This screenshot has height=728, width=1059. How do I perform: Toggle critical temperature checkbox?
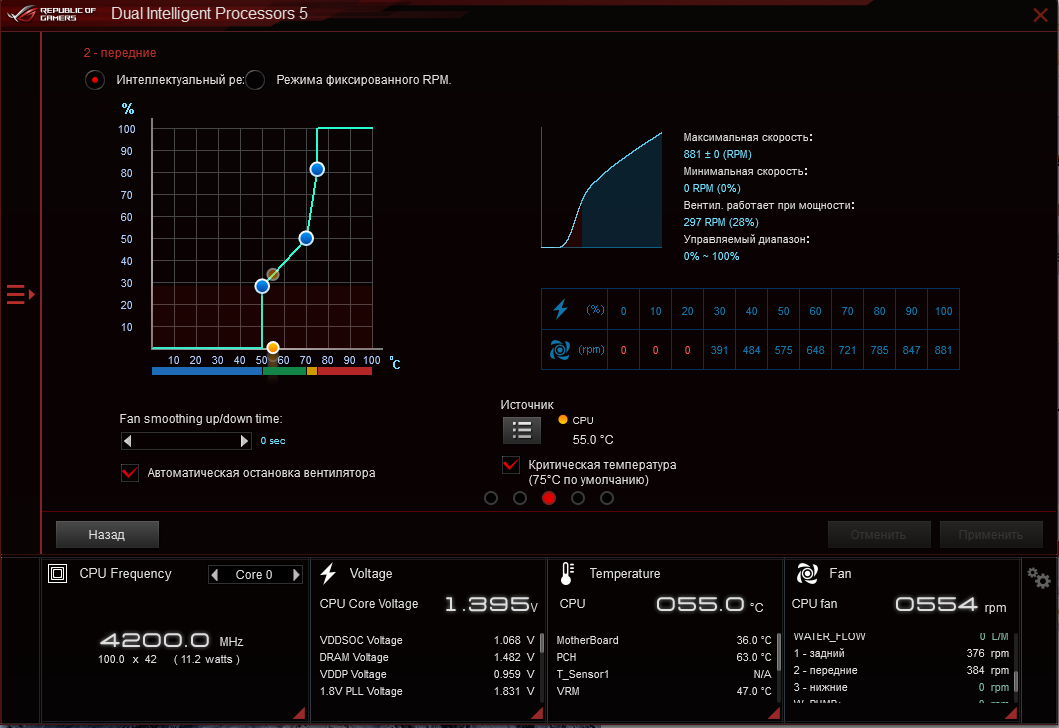[x=511, y=465]
